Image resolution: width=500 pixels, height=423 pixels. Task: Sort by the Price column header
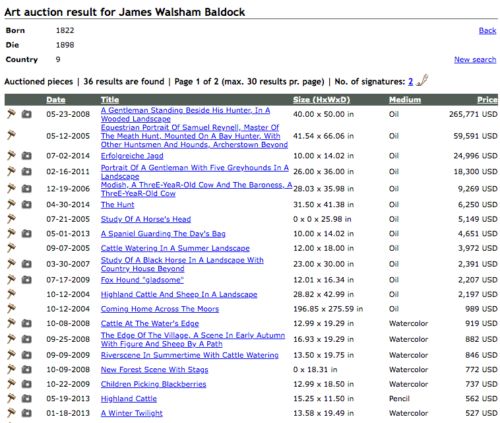pos(487,100)
